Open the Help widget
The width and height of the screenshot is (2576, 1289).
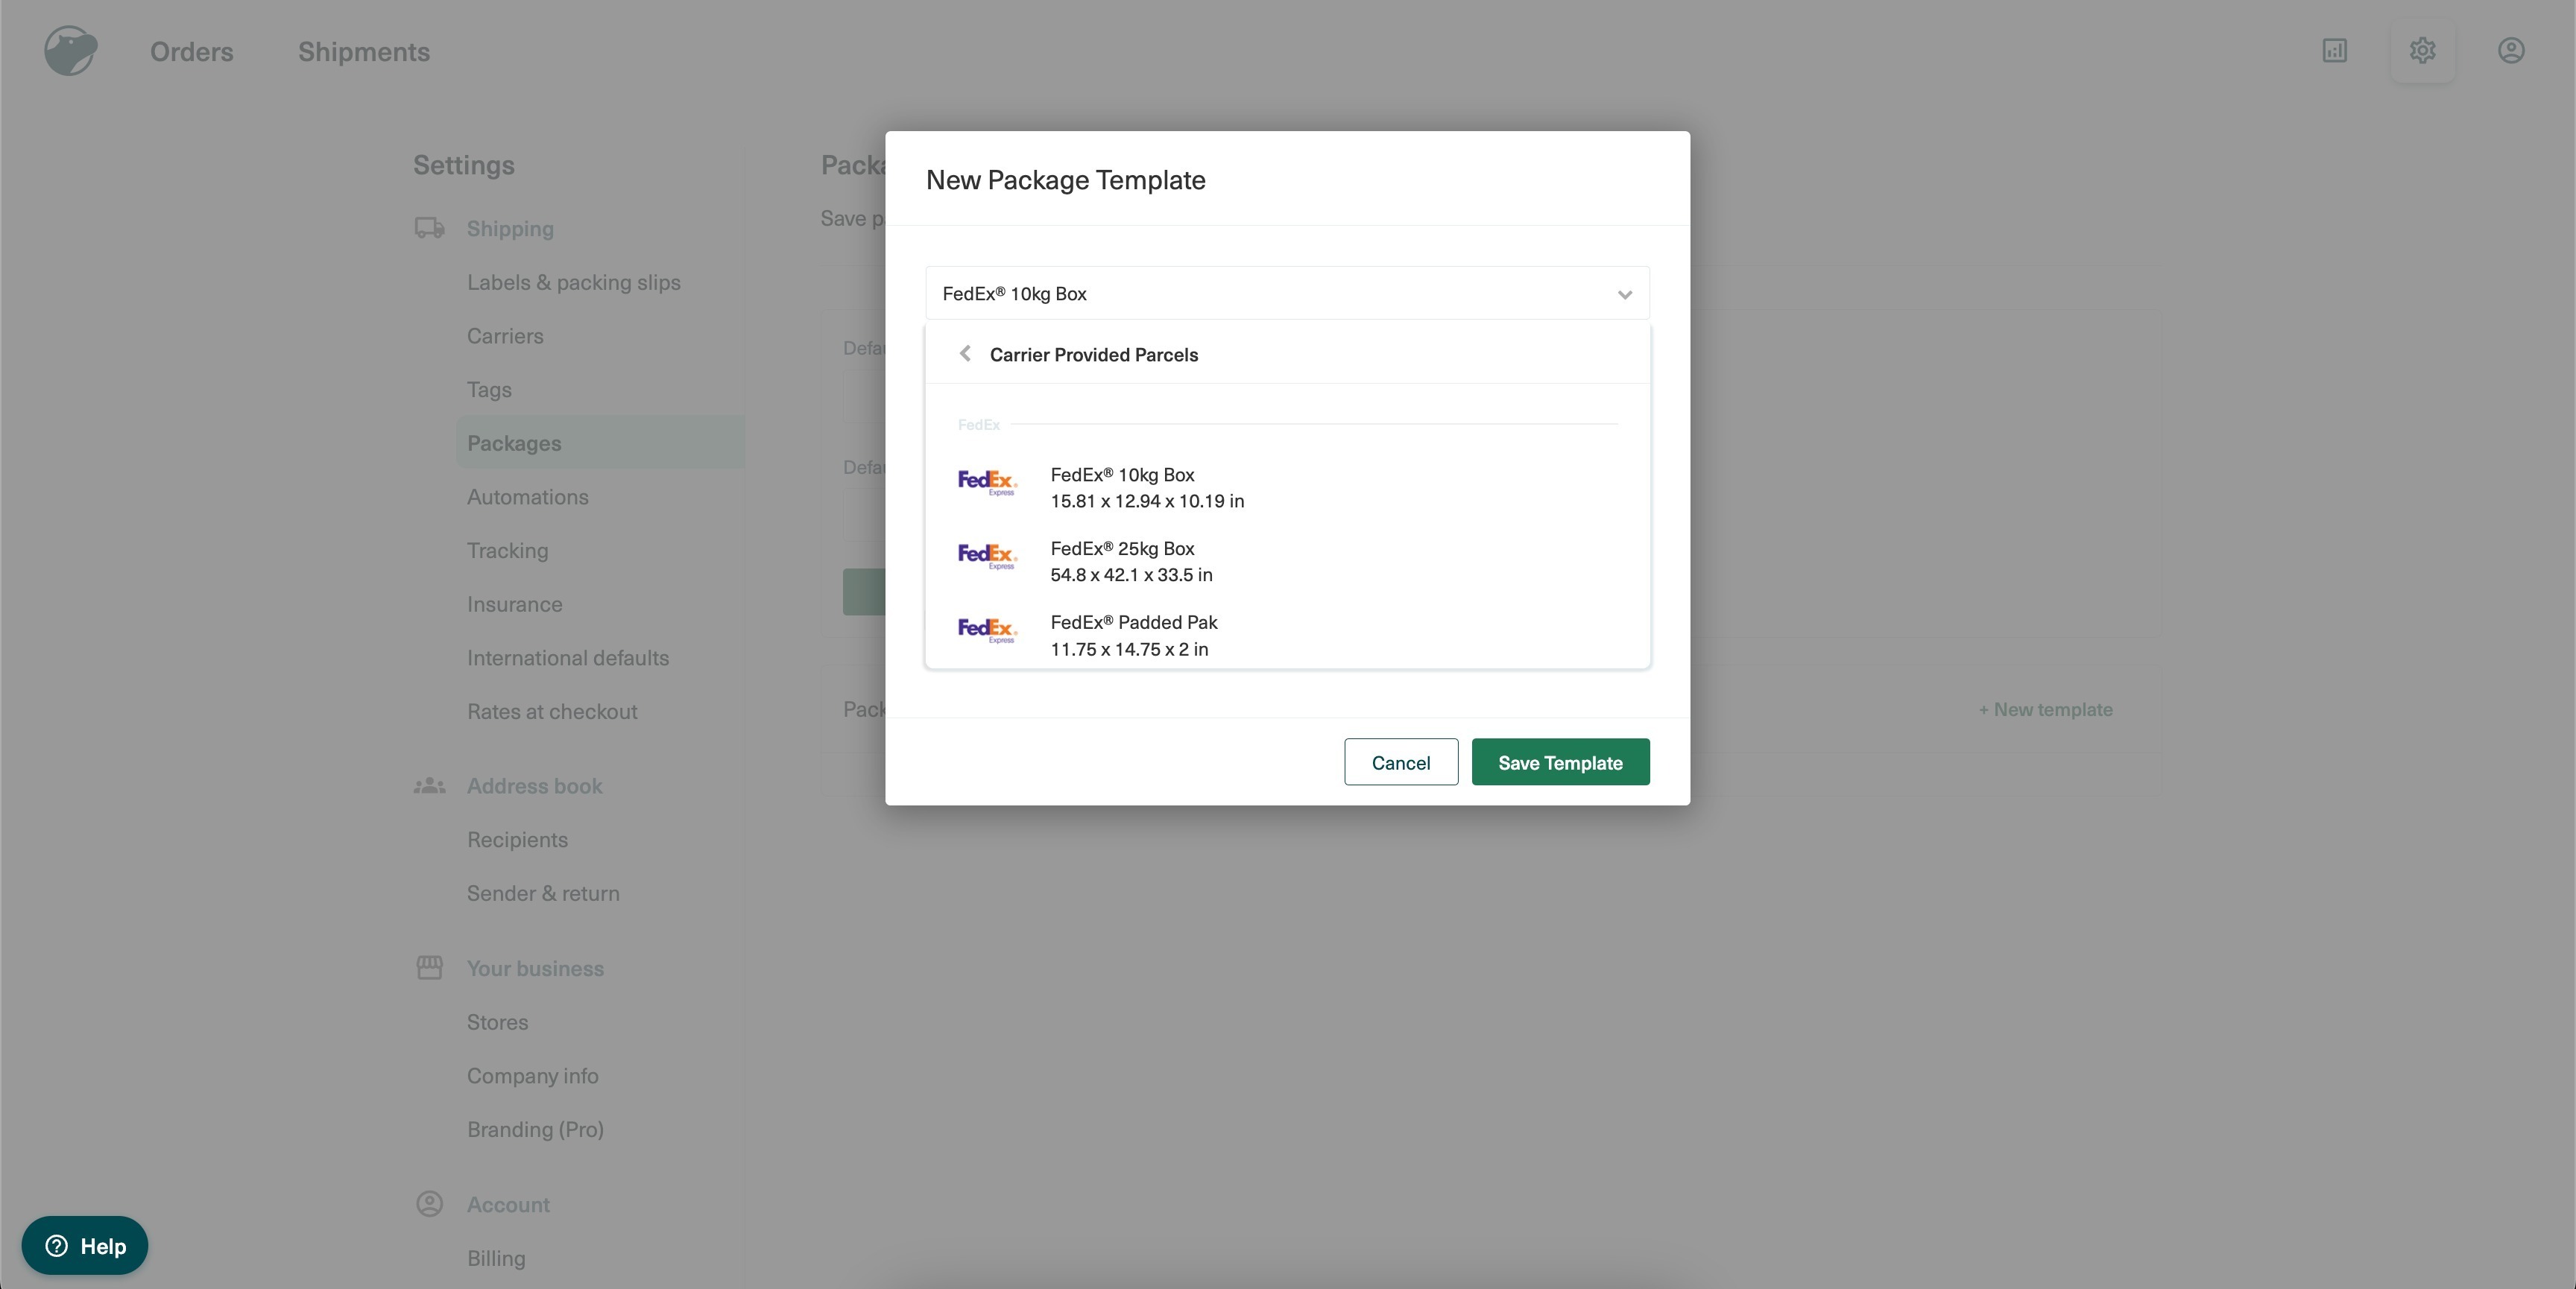[85, 1245]
